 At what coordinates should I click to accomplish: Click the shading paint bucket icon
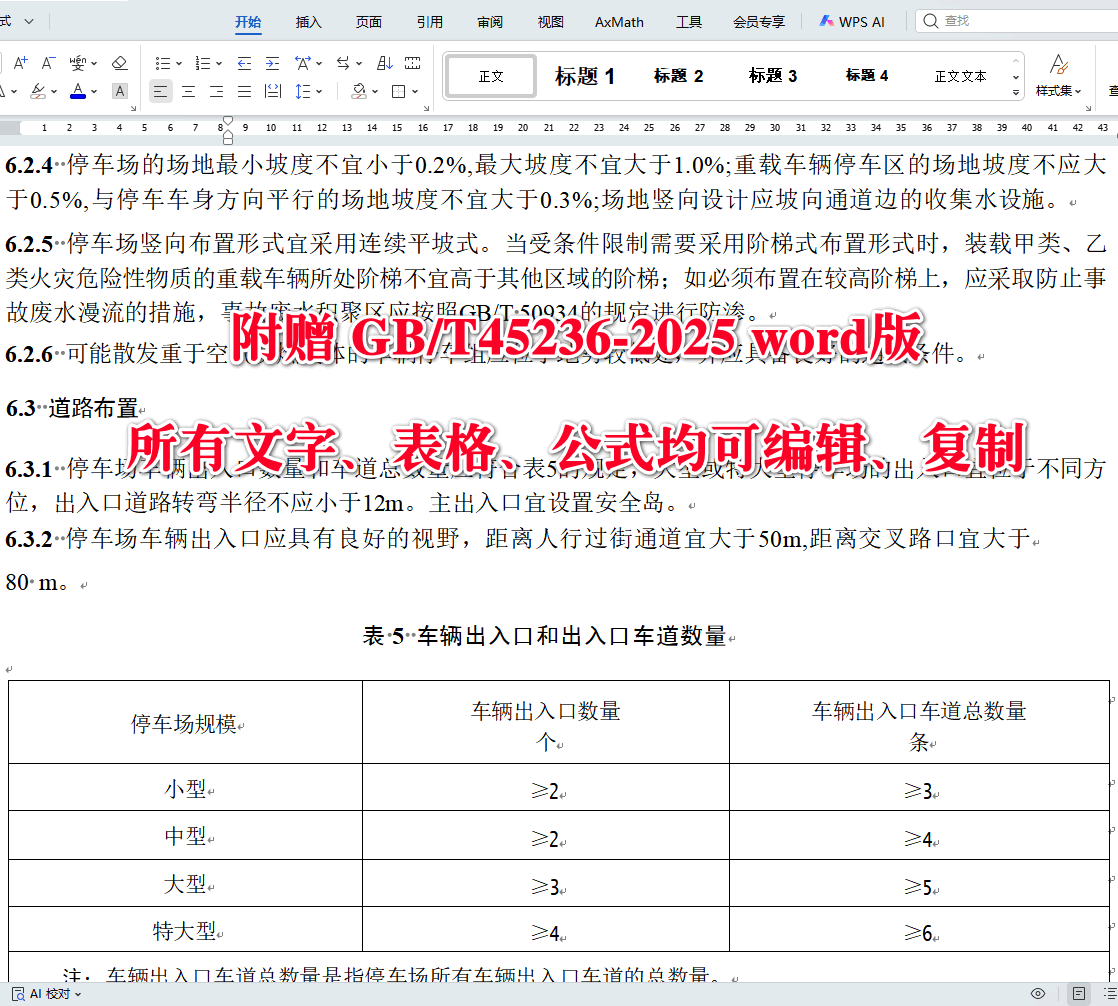coord(358,91)
